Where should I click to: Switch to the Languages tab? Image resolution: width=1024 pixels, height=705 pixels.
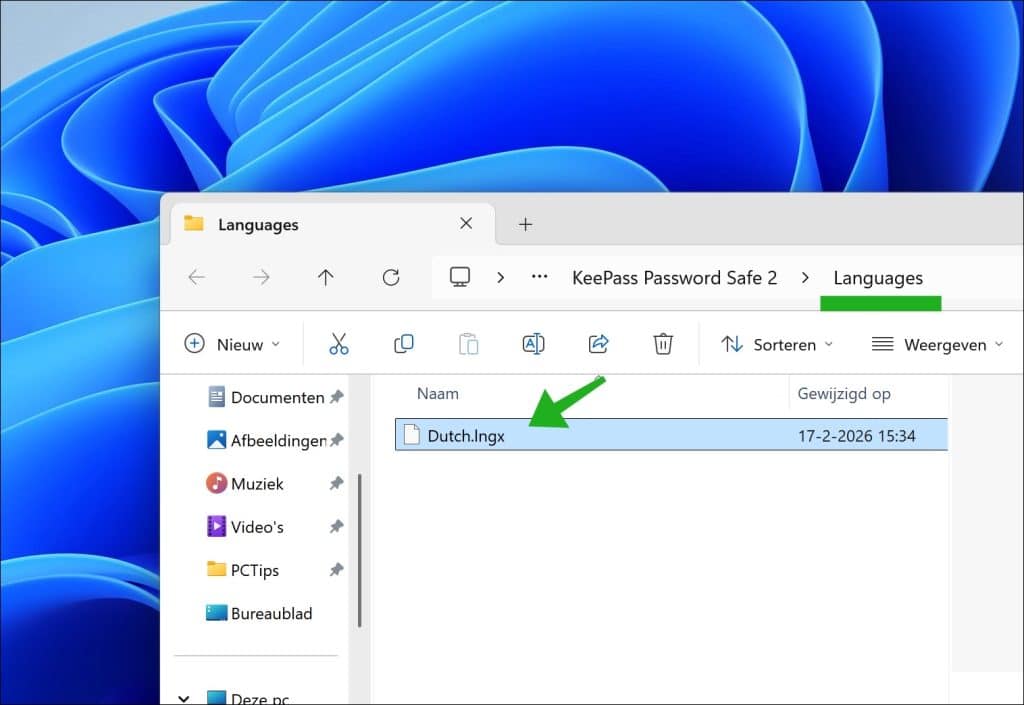pyautogui.click(x=258, y=224)
